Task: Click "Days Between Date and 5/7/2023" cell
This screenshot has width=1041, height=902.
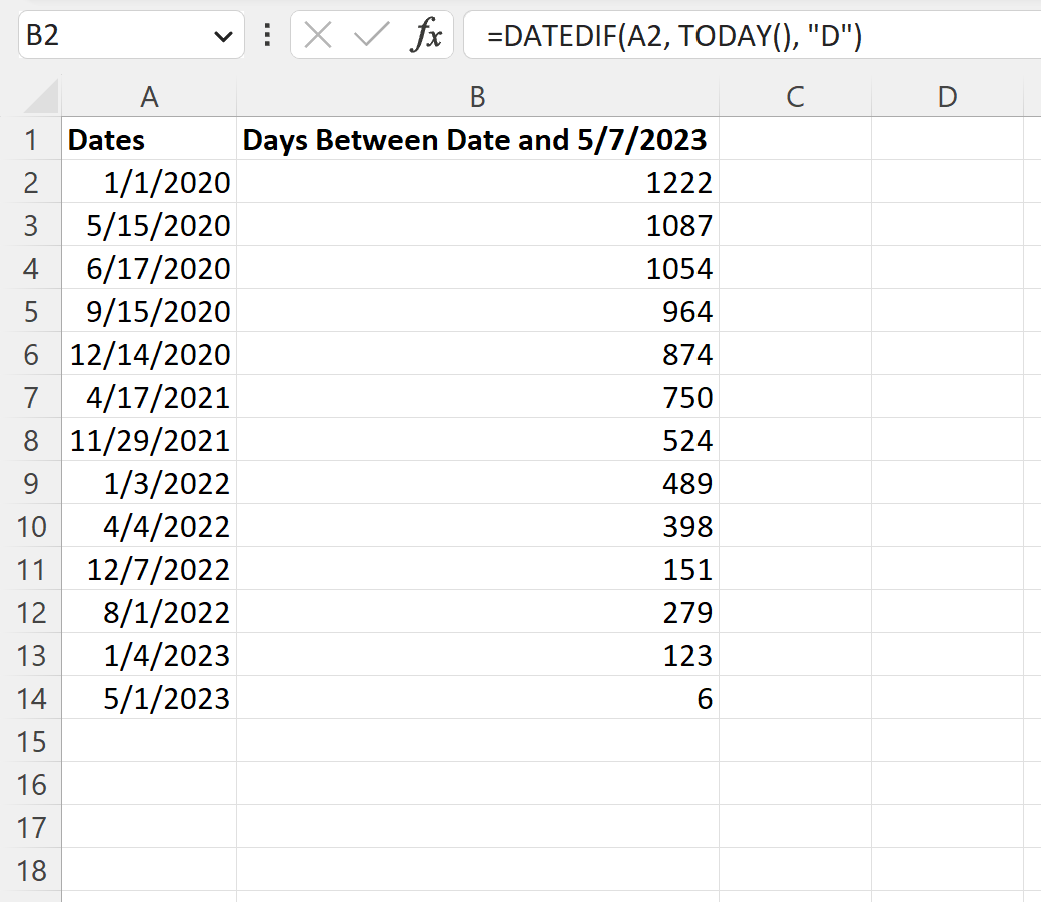Action: [x=478, y=139]
